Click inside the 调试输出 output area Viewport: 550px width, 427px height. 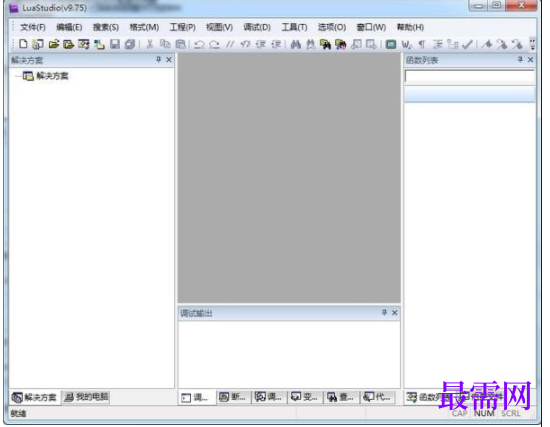289,354
